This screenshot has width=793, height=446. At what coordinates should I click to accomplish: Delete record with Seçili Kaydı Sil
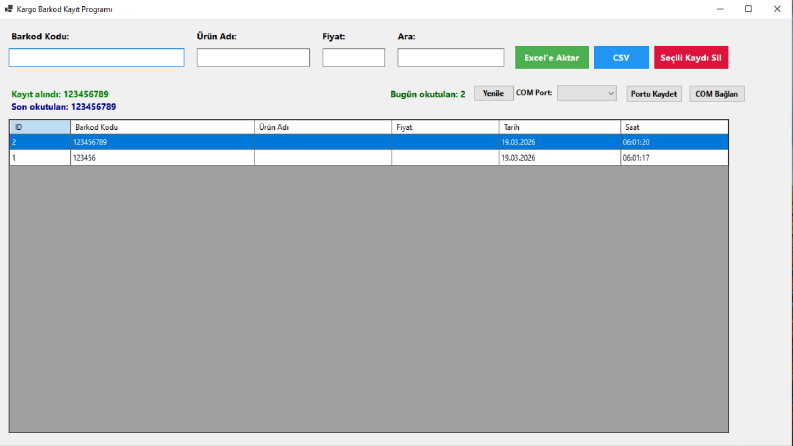tap(691, 58)
